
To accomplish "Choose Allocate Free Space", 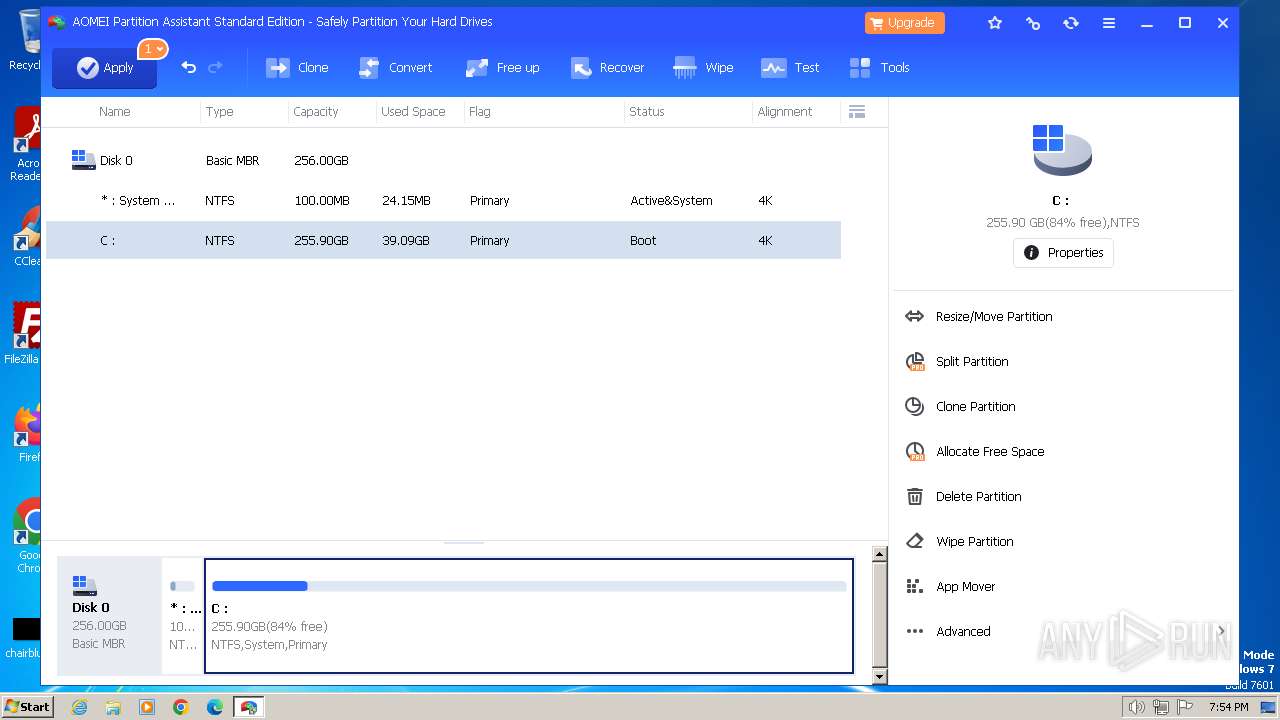I will [x=990, y=451].
